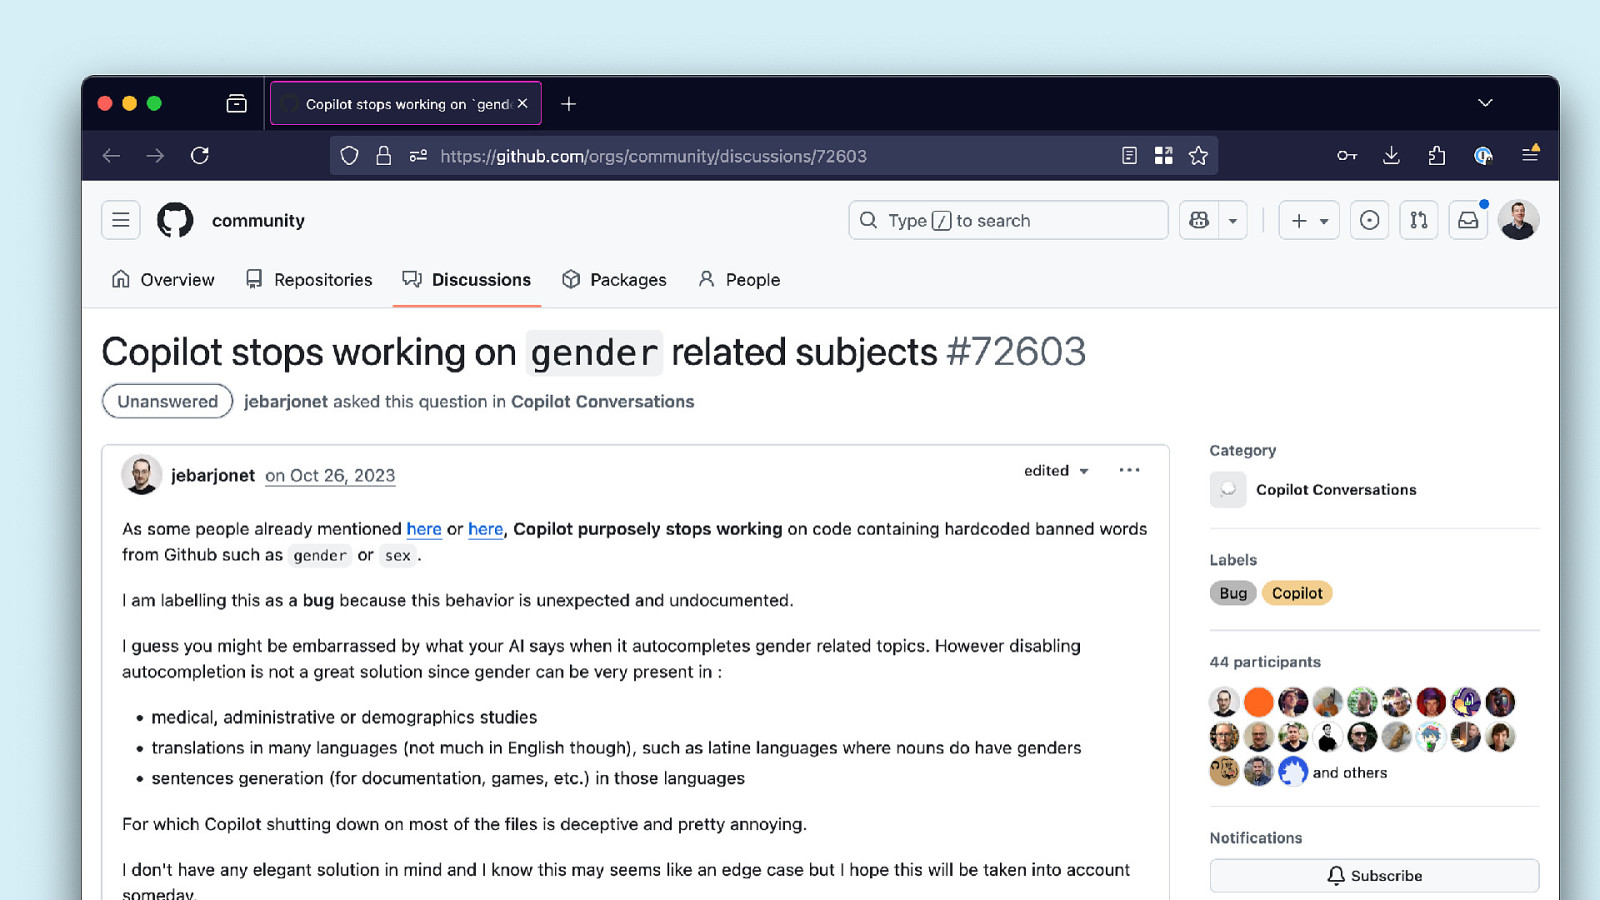Toggle Firefox reader view icon
Screen dimensions: 1600x900
tap(1129, 156)
